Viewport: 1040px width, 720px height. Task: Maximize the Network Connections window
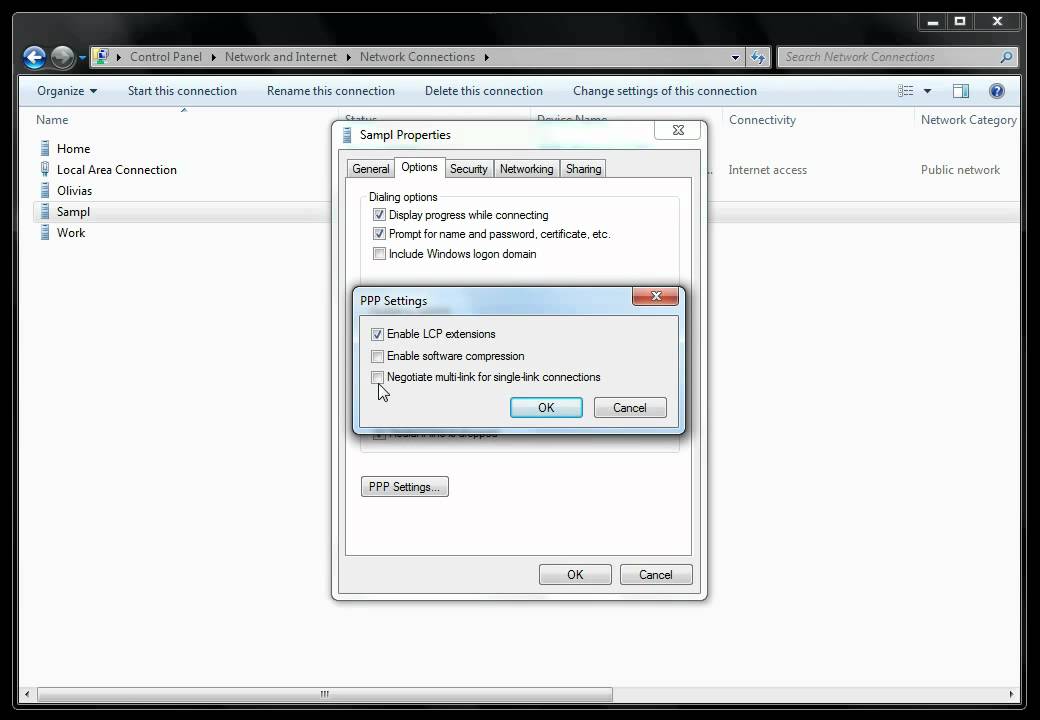tap(960, 21)
